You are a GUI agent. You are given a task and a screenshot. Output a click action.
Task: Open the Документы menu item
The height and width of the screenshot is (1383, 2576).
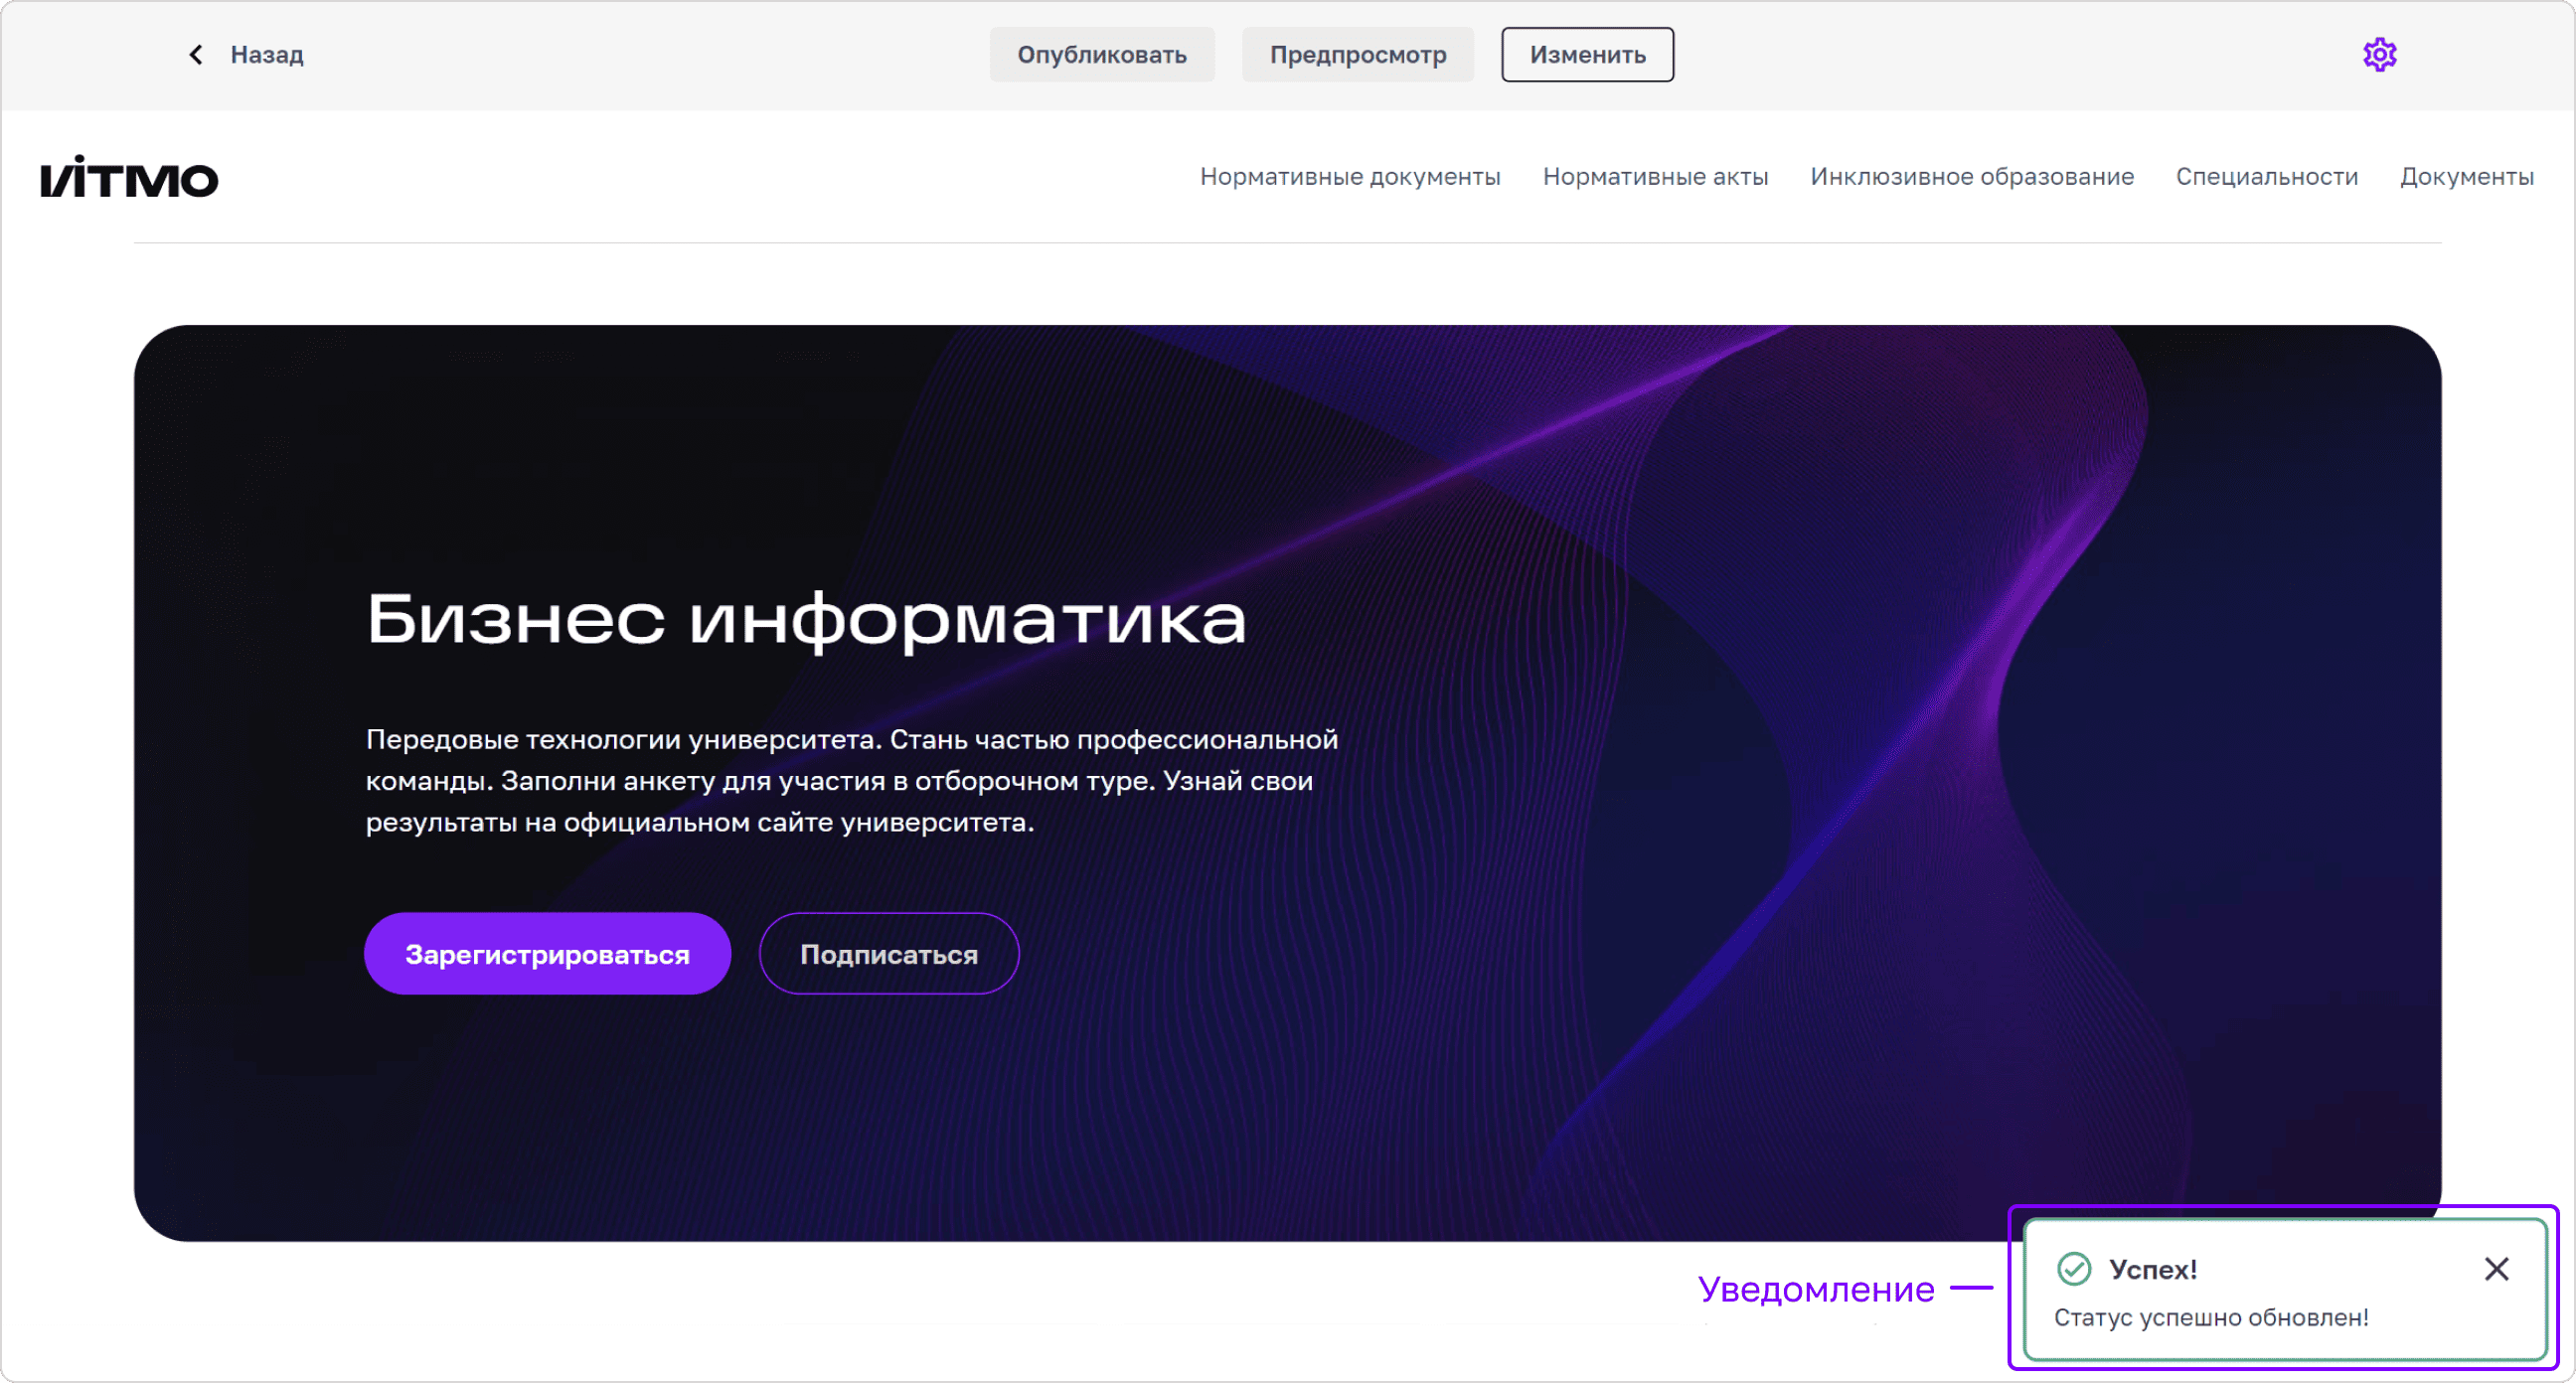click(x=2467, y=177)
